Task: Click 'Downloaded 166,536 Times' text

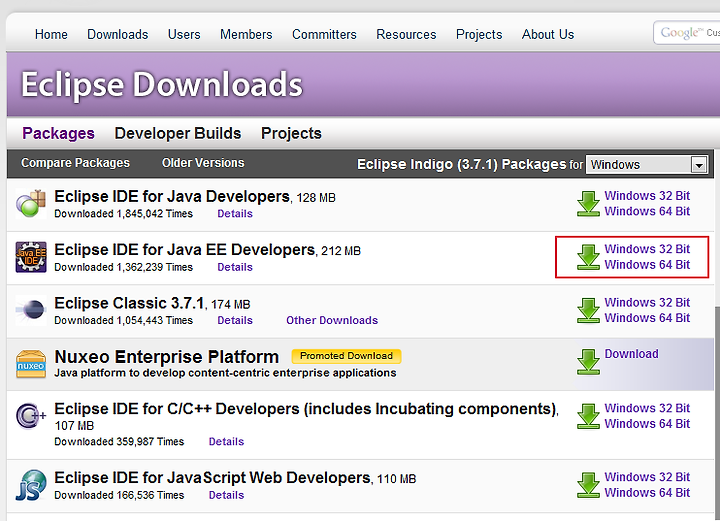Action: [119, 495]
